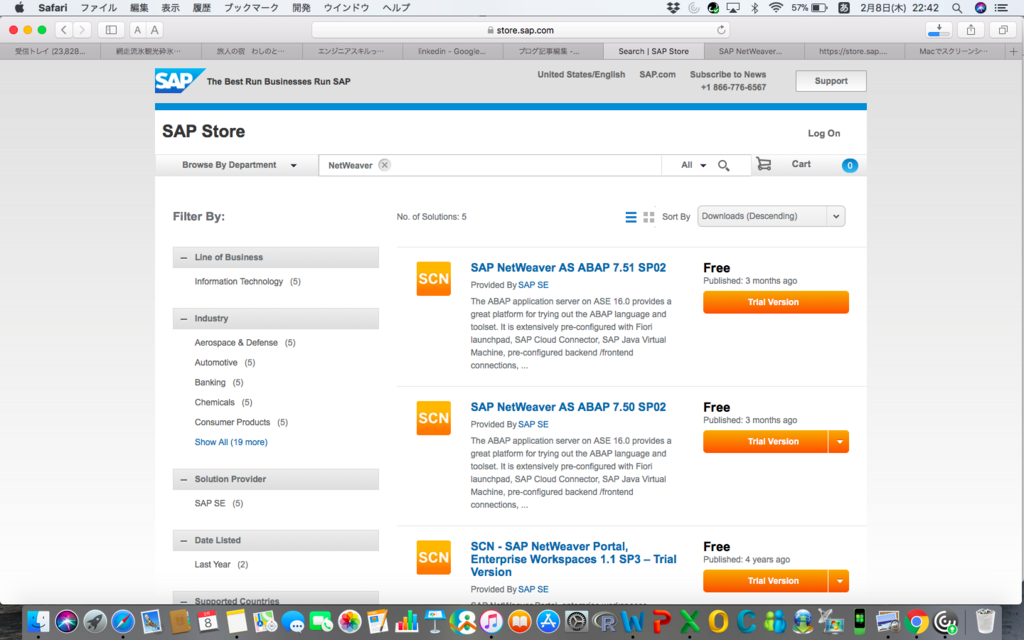
Task: Filter by SAP SE solution provider
Action: click(x=210, y=504)
